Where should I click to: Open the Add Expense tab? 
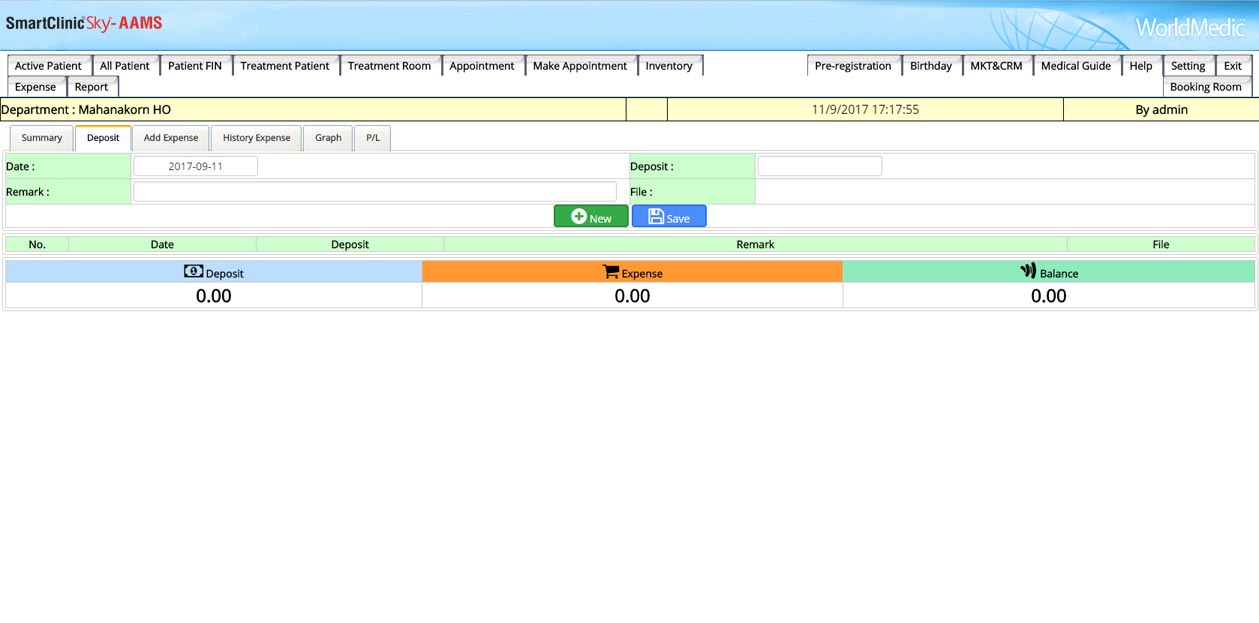point(171,138)
